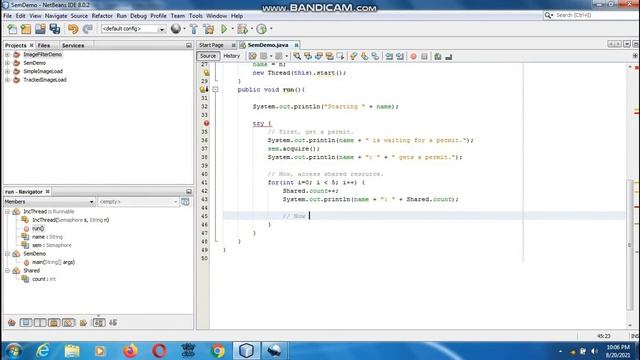Select the History view button
The width and height of the screenshot is (640, 360).
point(231,56)
